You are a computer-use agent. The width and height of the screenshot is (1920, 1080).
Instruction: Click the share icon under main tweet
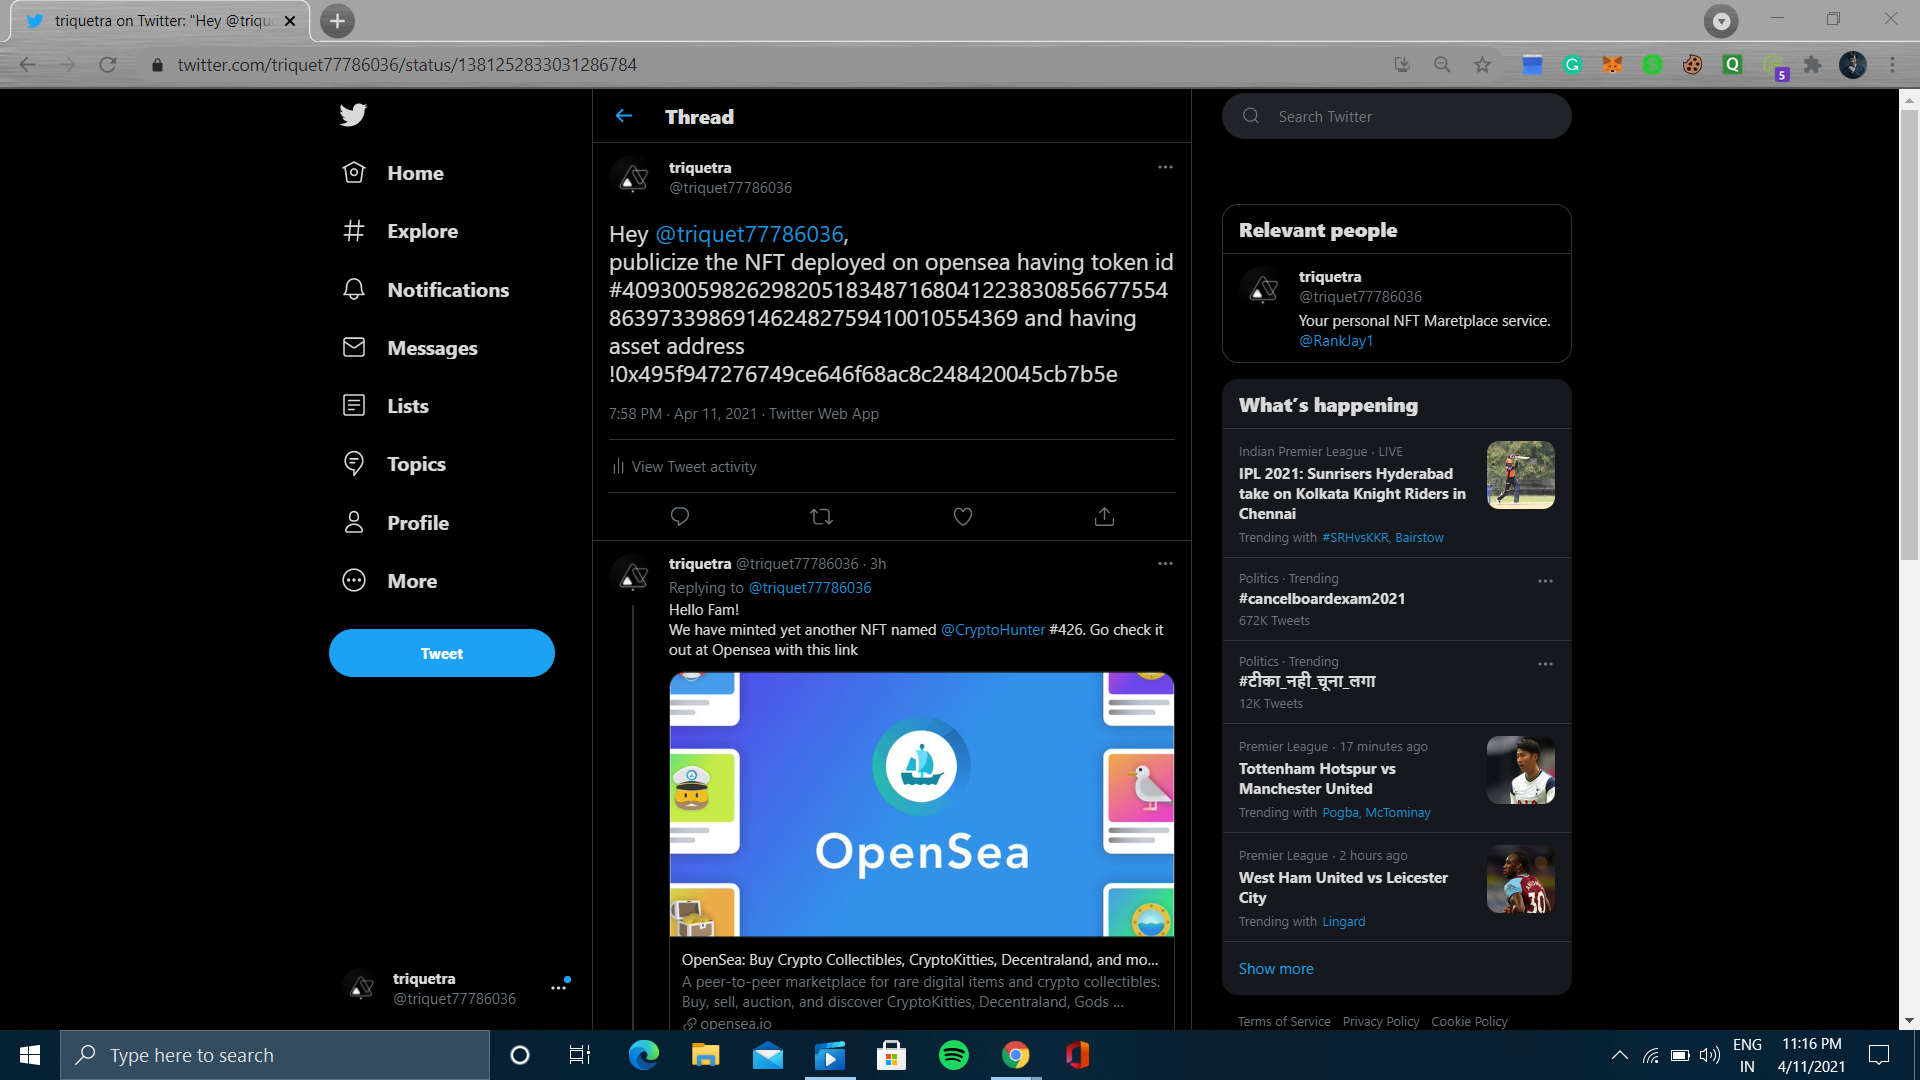coord(1104,517)
